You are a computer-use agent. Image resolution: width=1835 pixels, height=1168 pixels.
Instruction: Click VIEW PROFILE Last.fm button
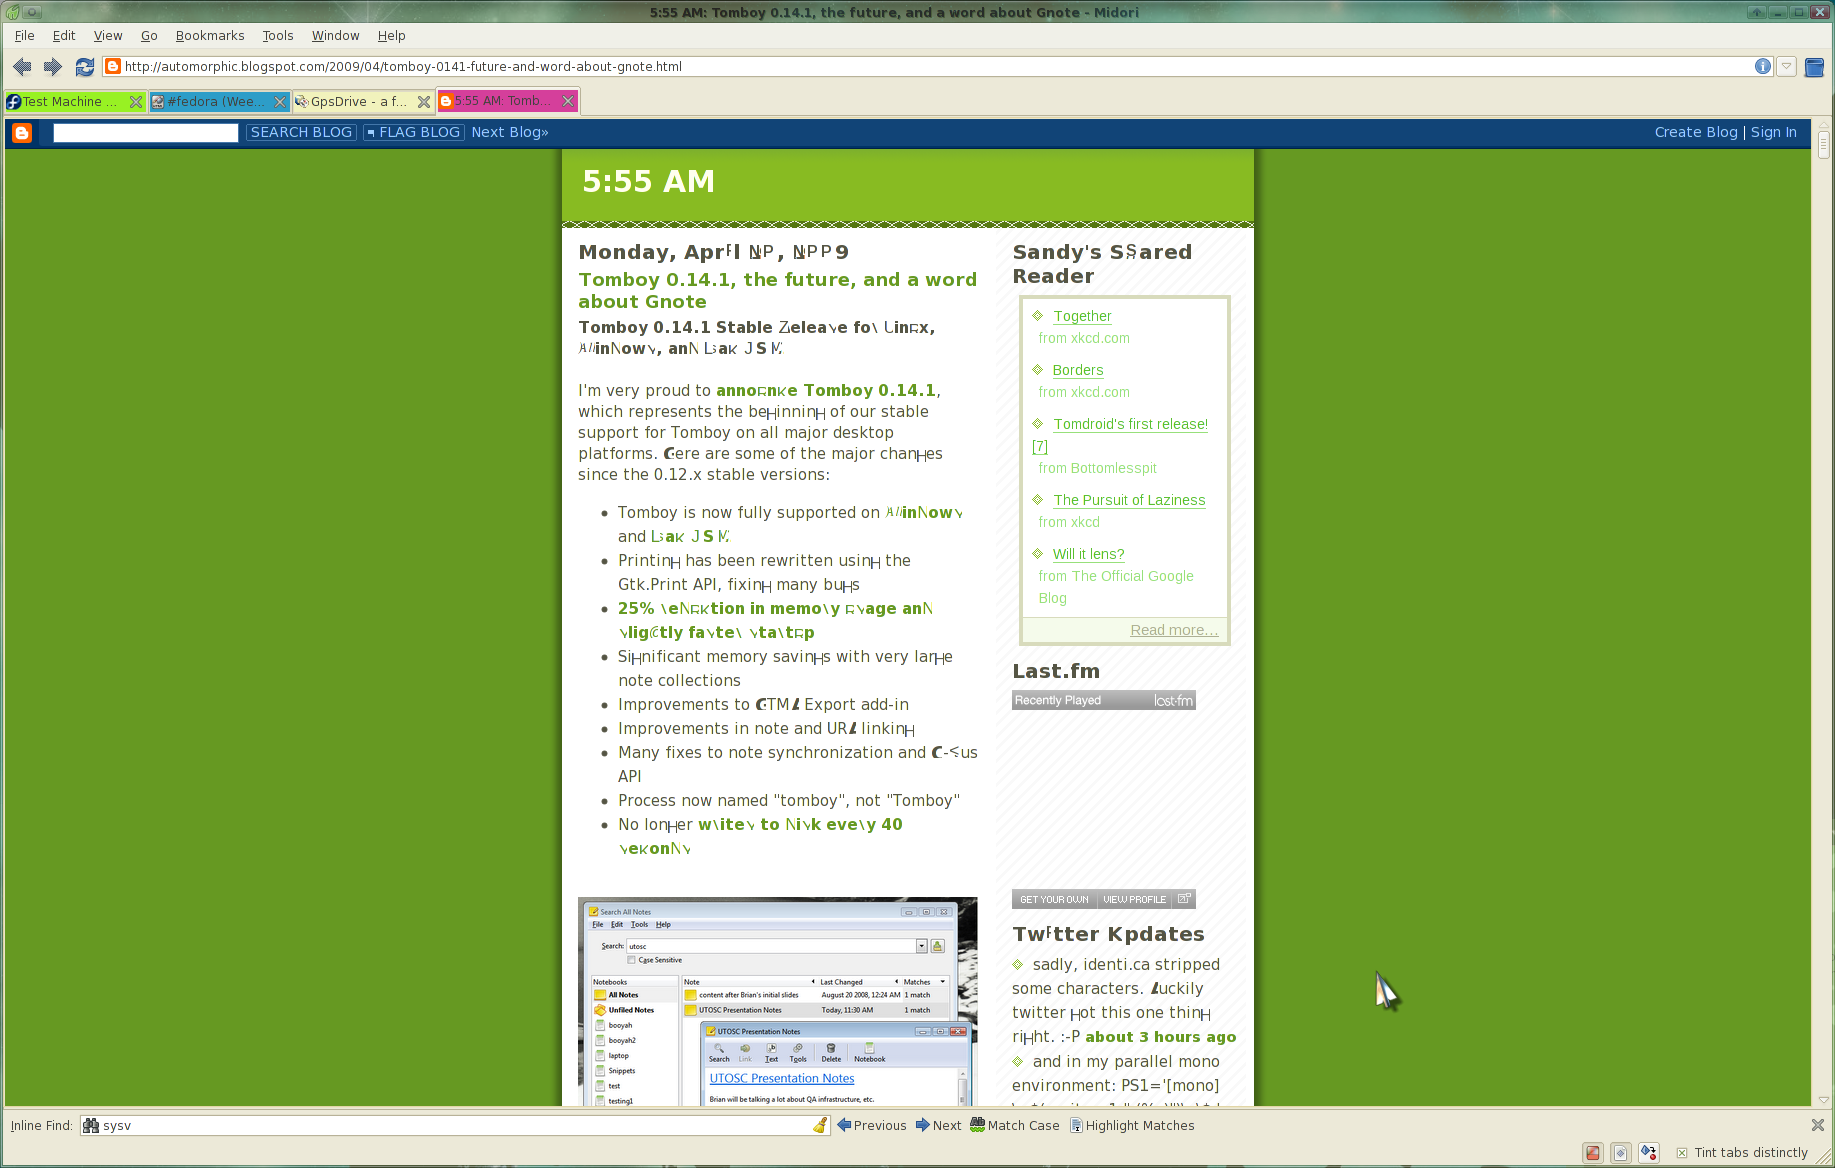1134,899
